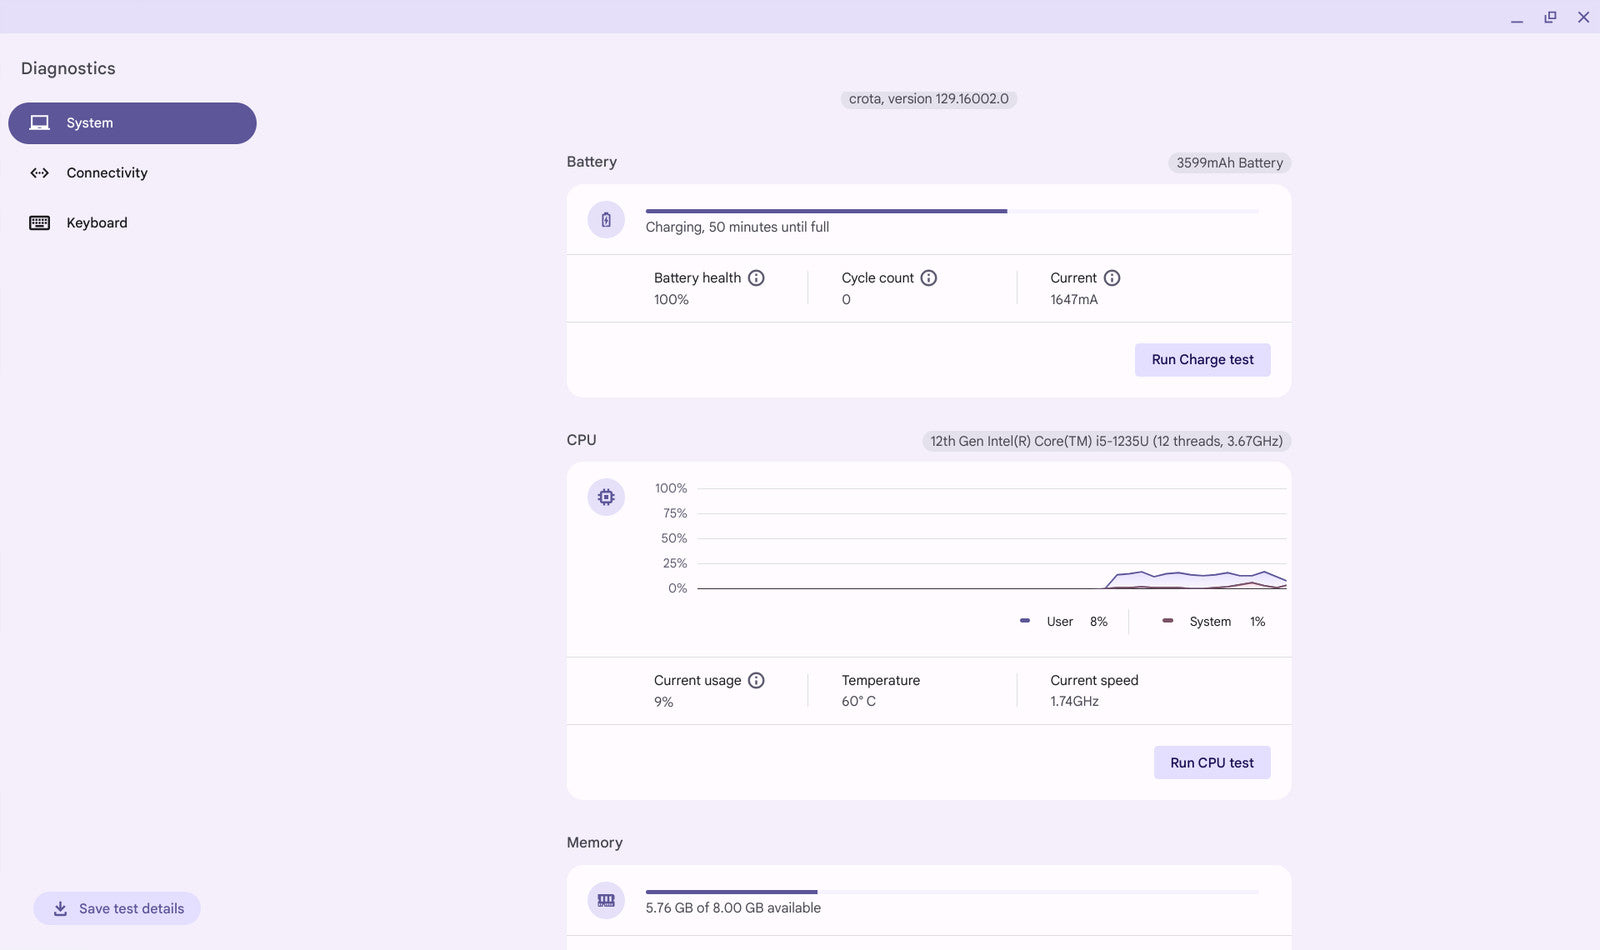Click the CPU usage graph
The height and width of the screenshot is (950, 1600).
coord(990,540)
